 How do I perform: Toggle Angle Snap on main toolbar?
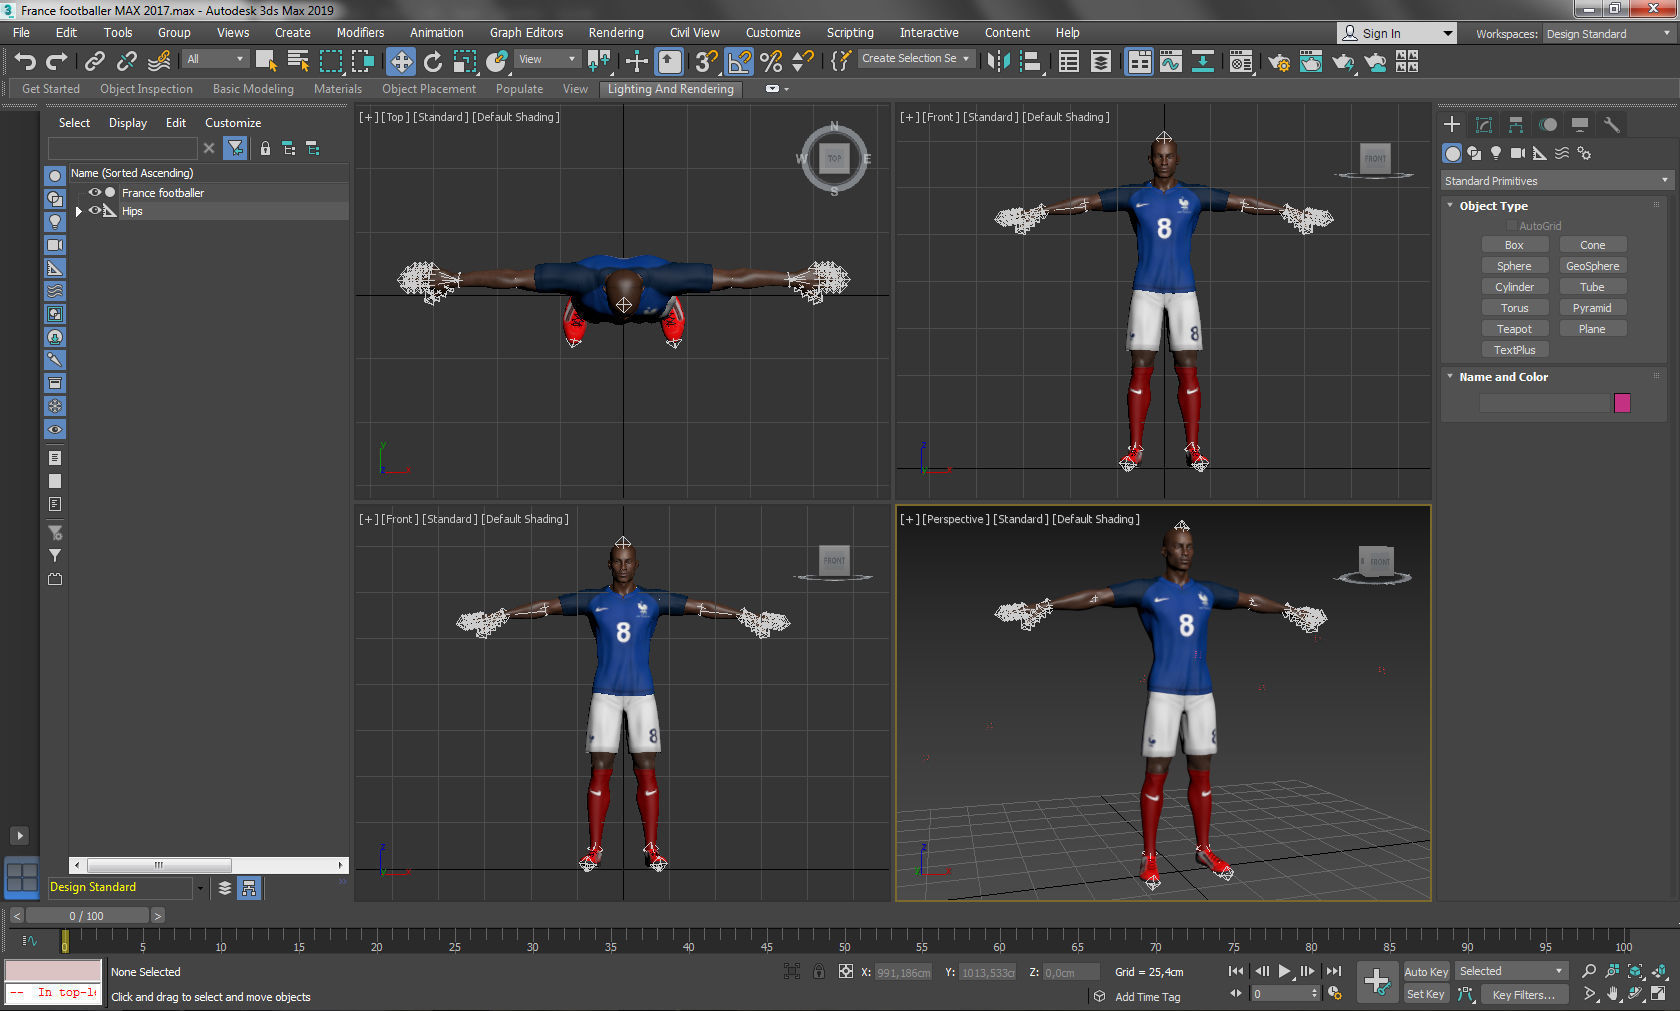click(739, 62)
